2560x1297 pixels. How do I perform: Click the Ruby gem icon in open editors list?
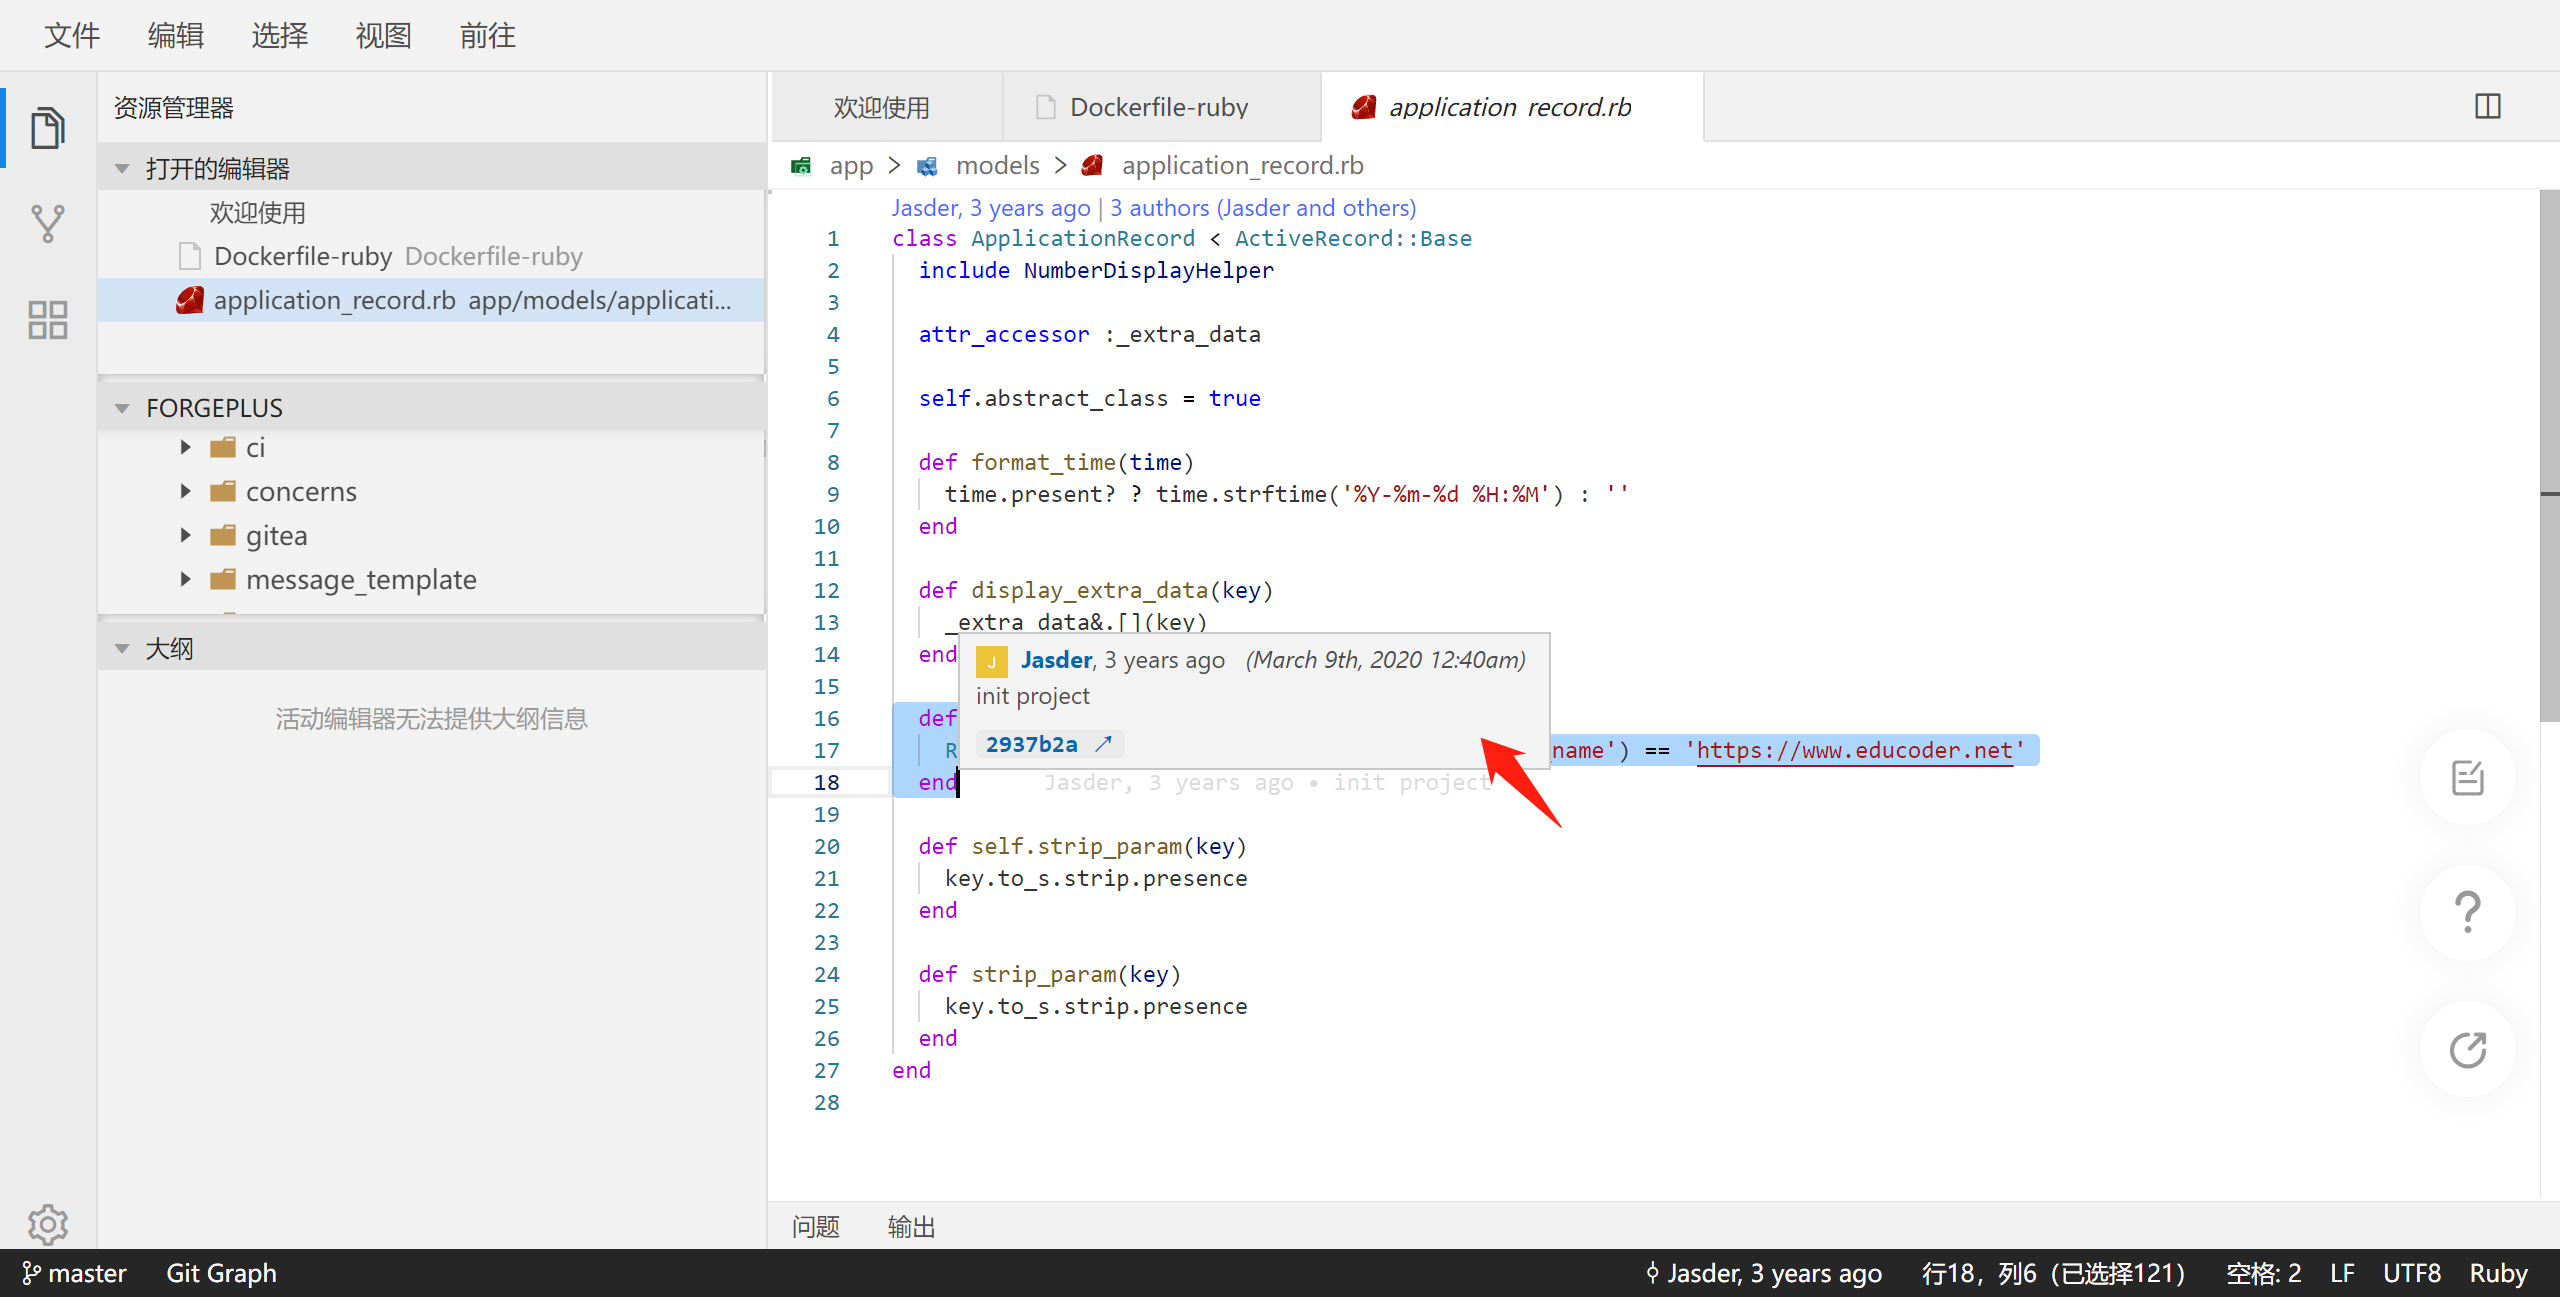pos(190,300)
